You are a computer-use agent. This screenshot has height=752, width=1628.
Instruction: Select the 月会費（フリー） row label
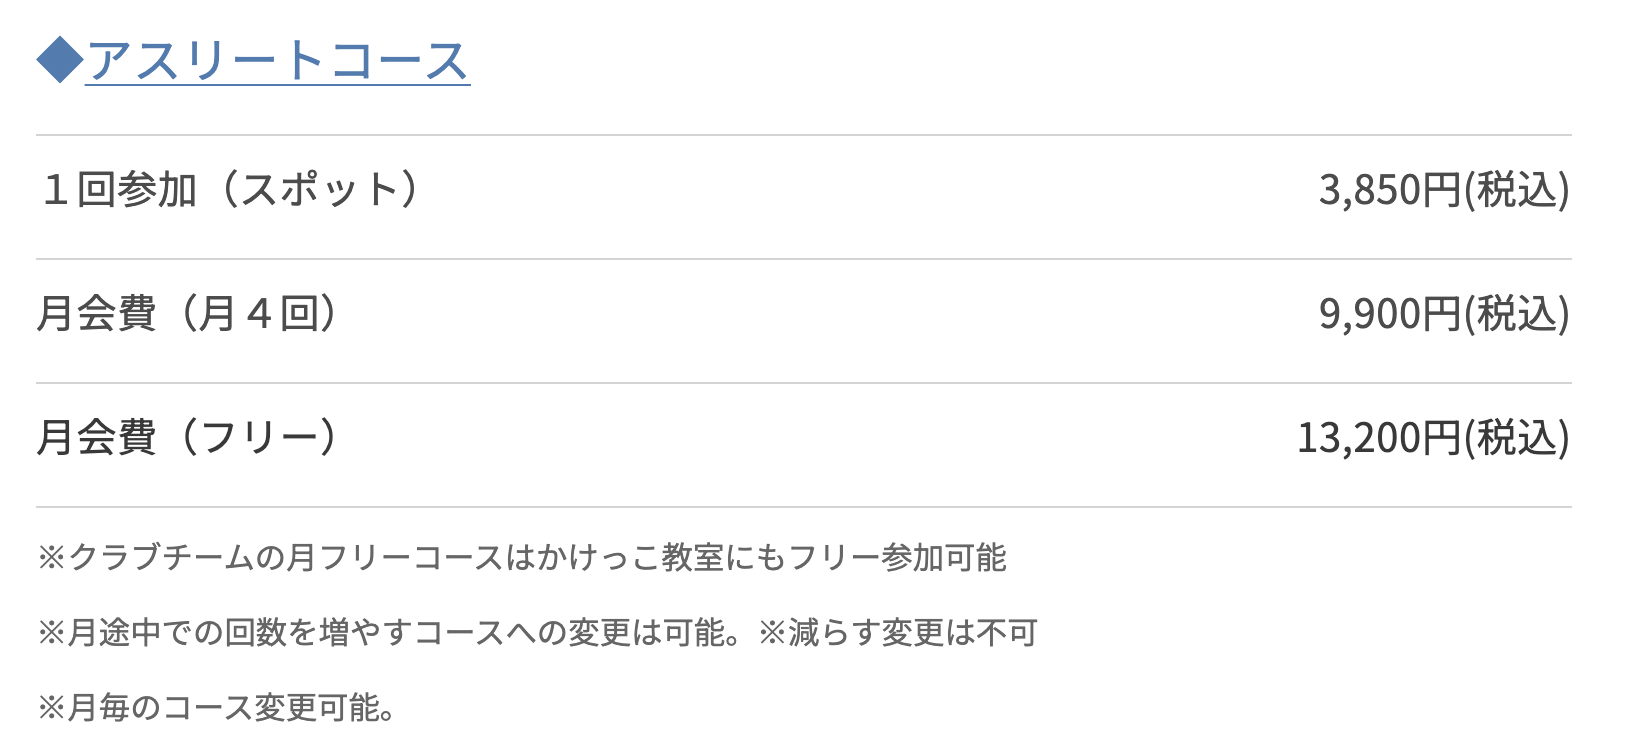pyautogui.click(x=188, y=438)
